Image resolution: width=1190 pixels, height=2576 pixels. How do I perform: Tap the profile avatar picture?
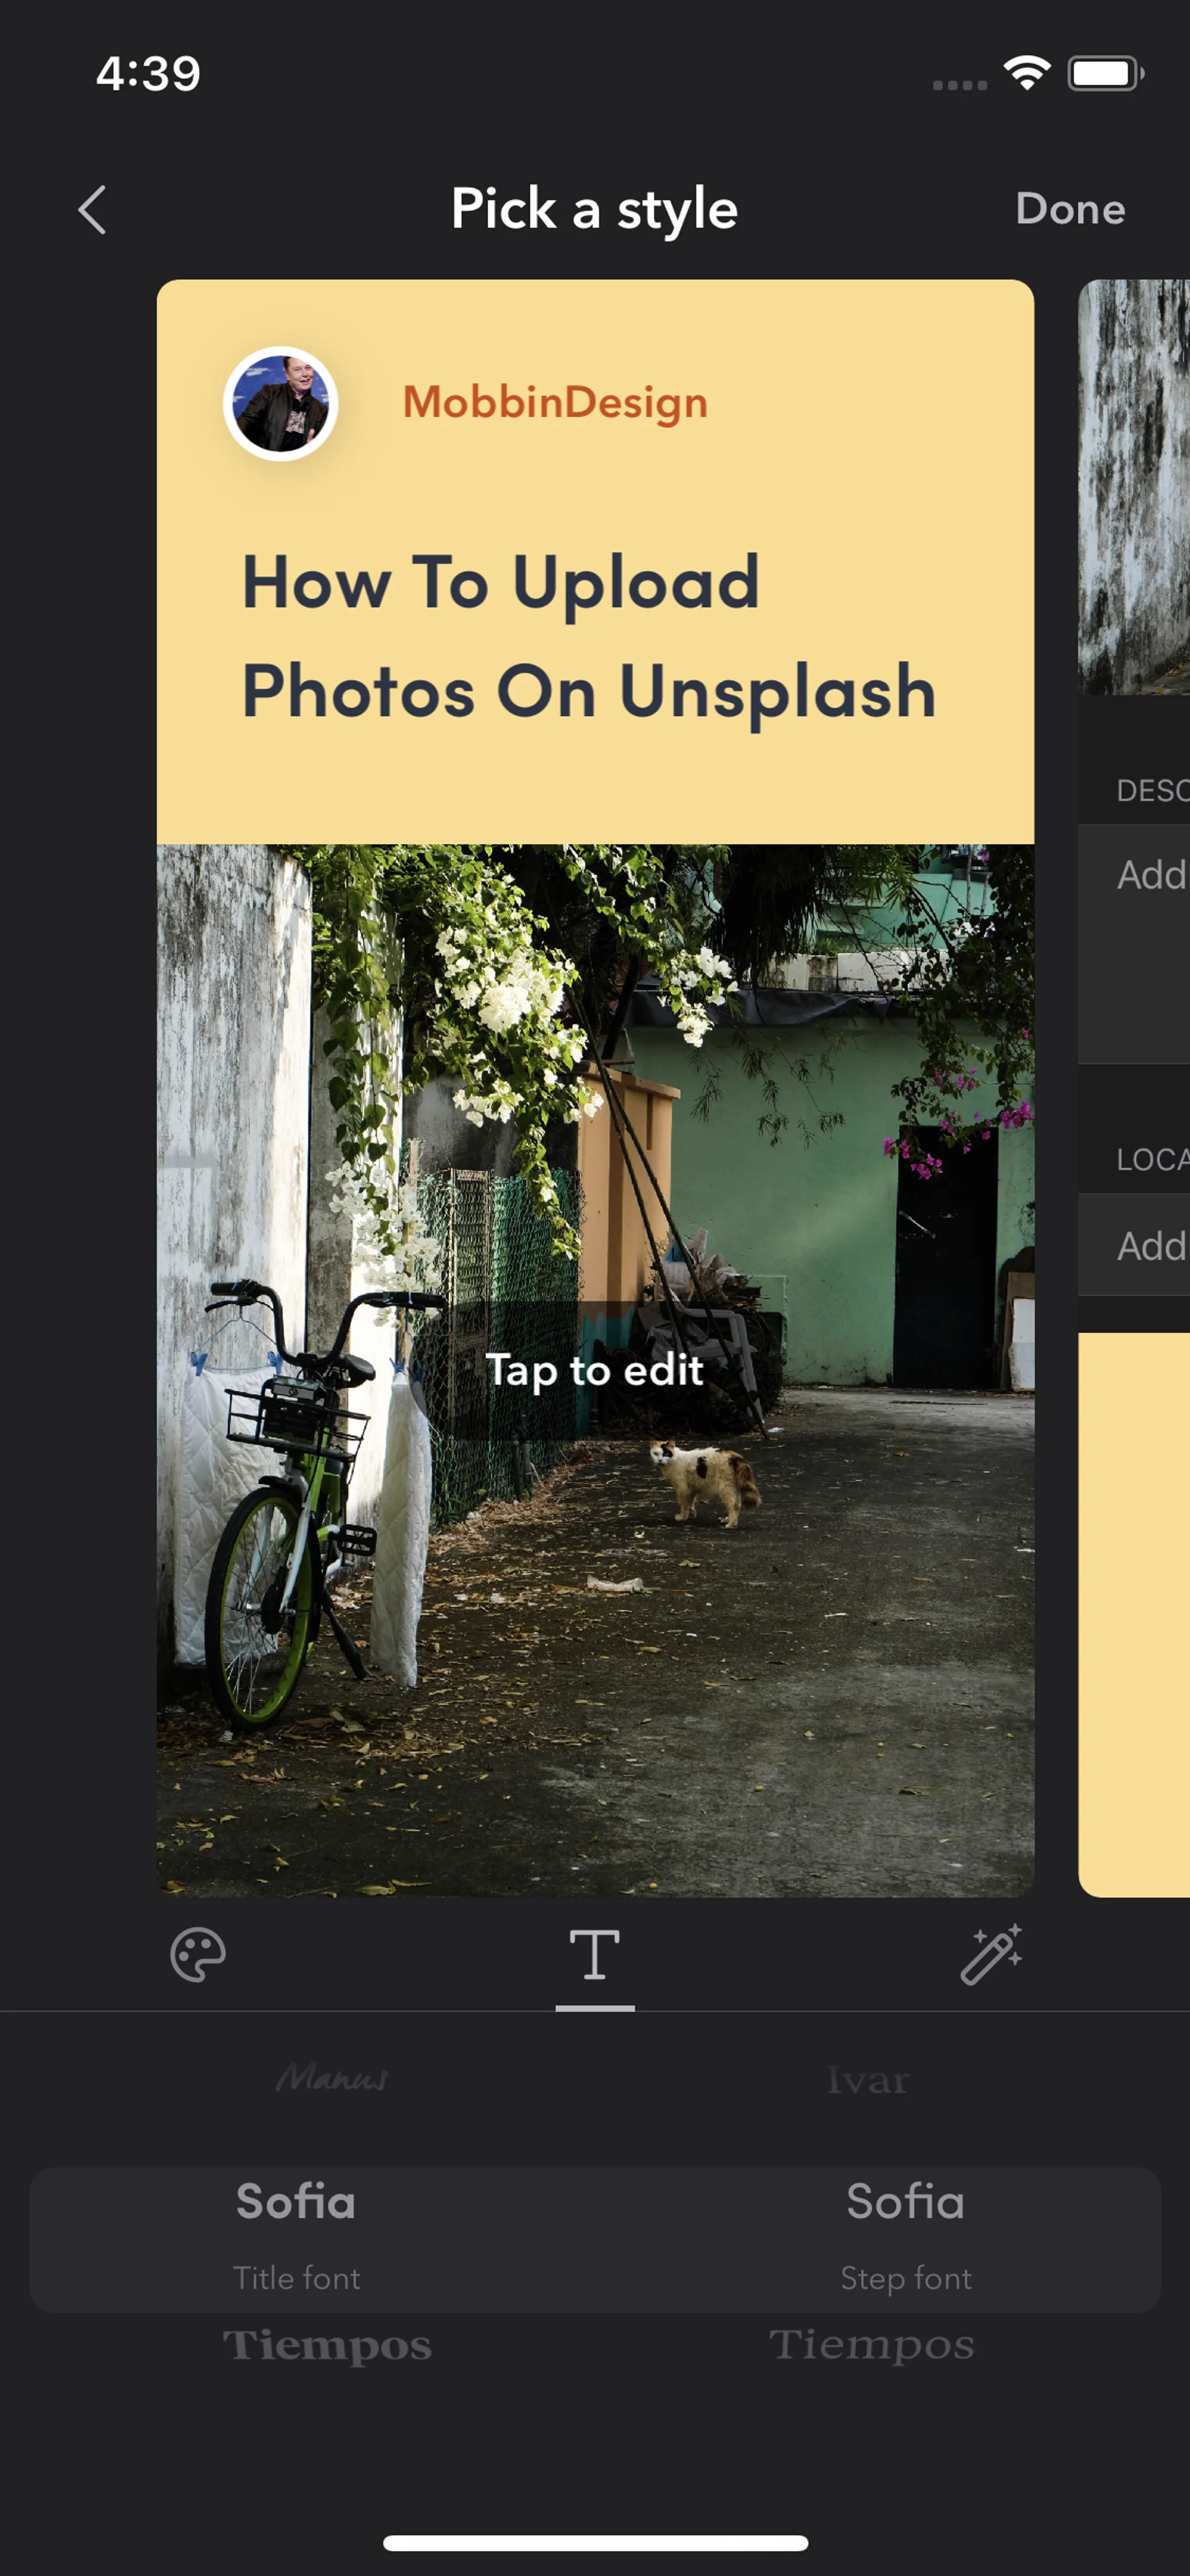pos(281,404)
